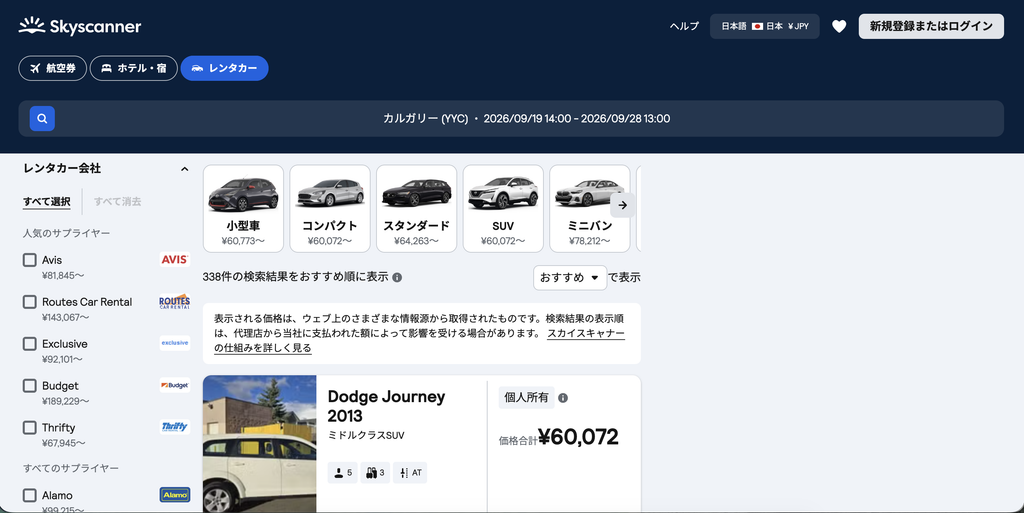The image size is (1024, 513).
Task: Open info icon beside 338件の検索結果
Action: tap(397, 277)
